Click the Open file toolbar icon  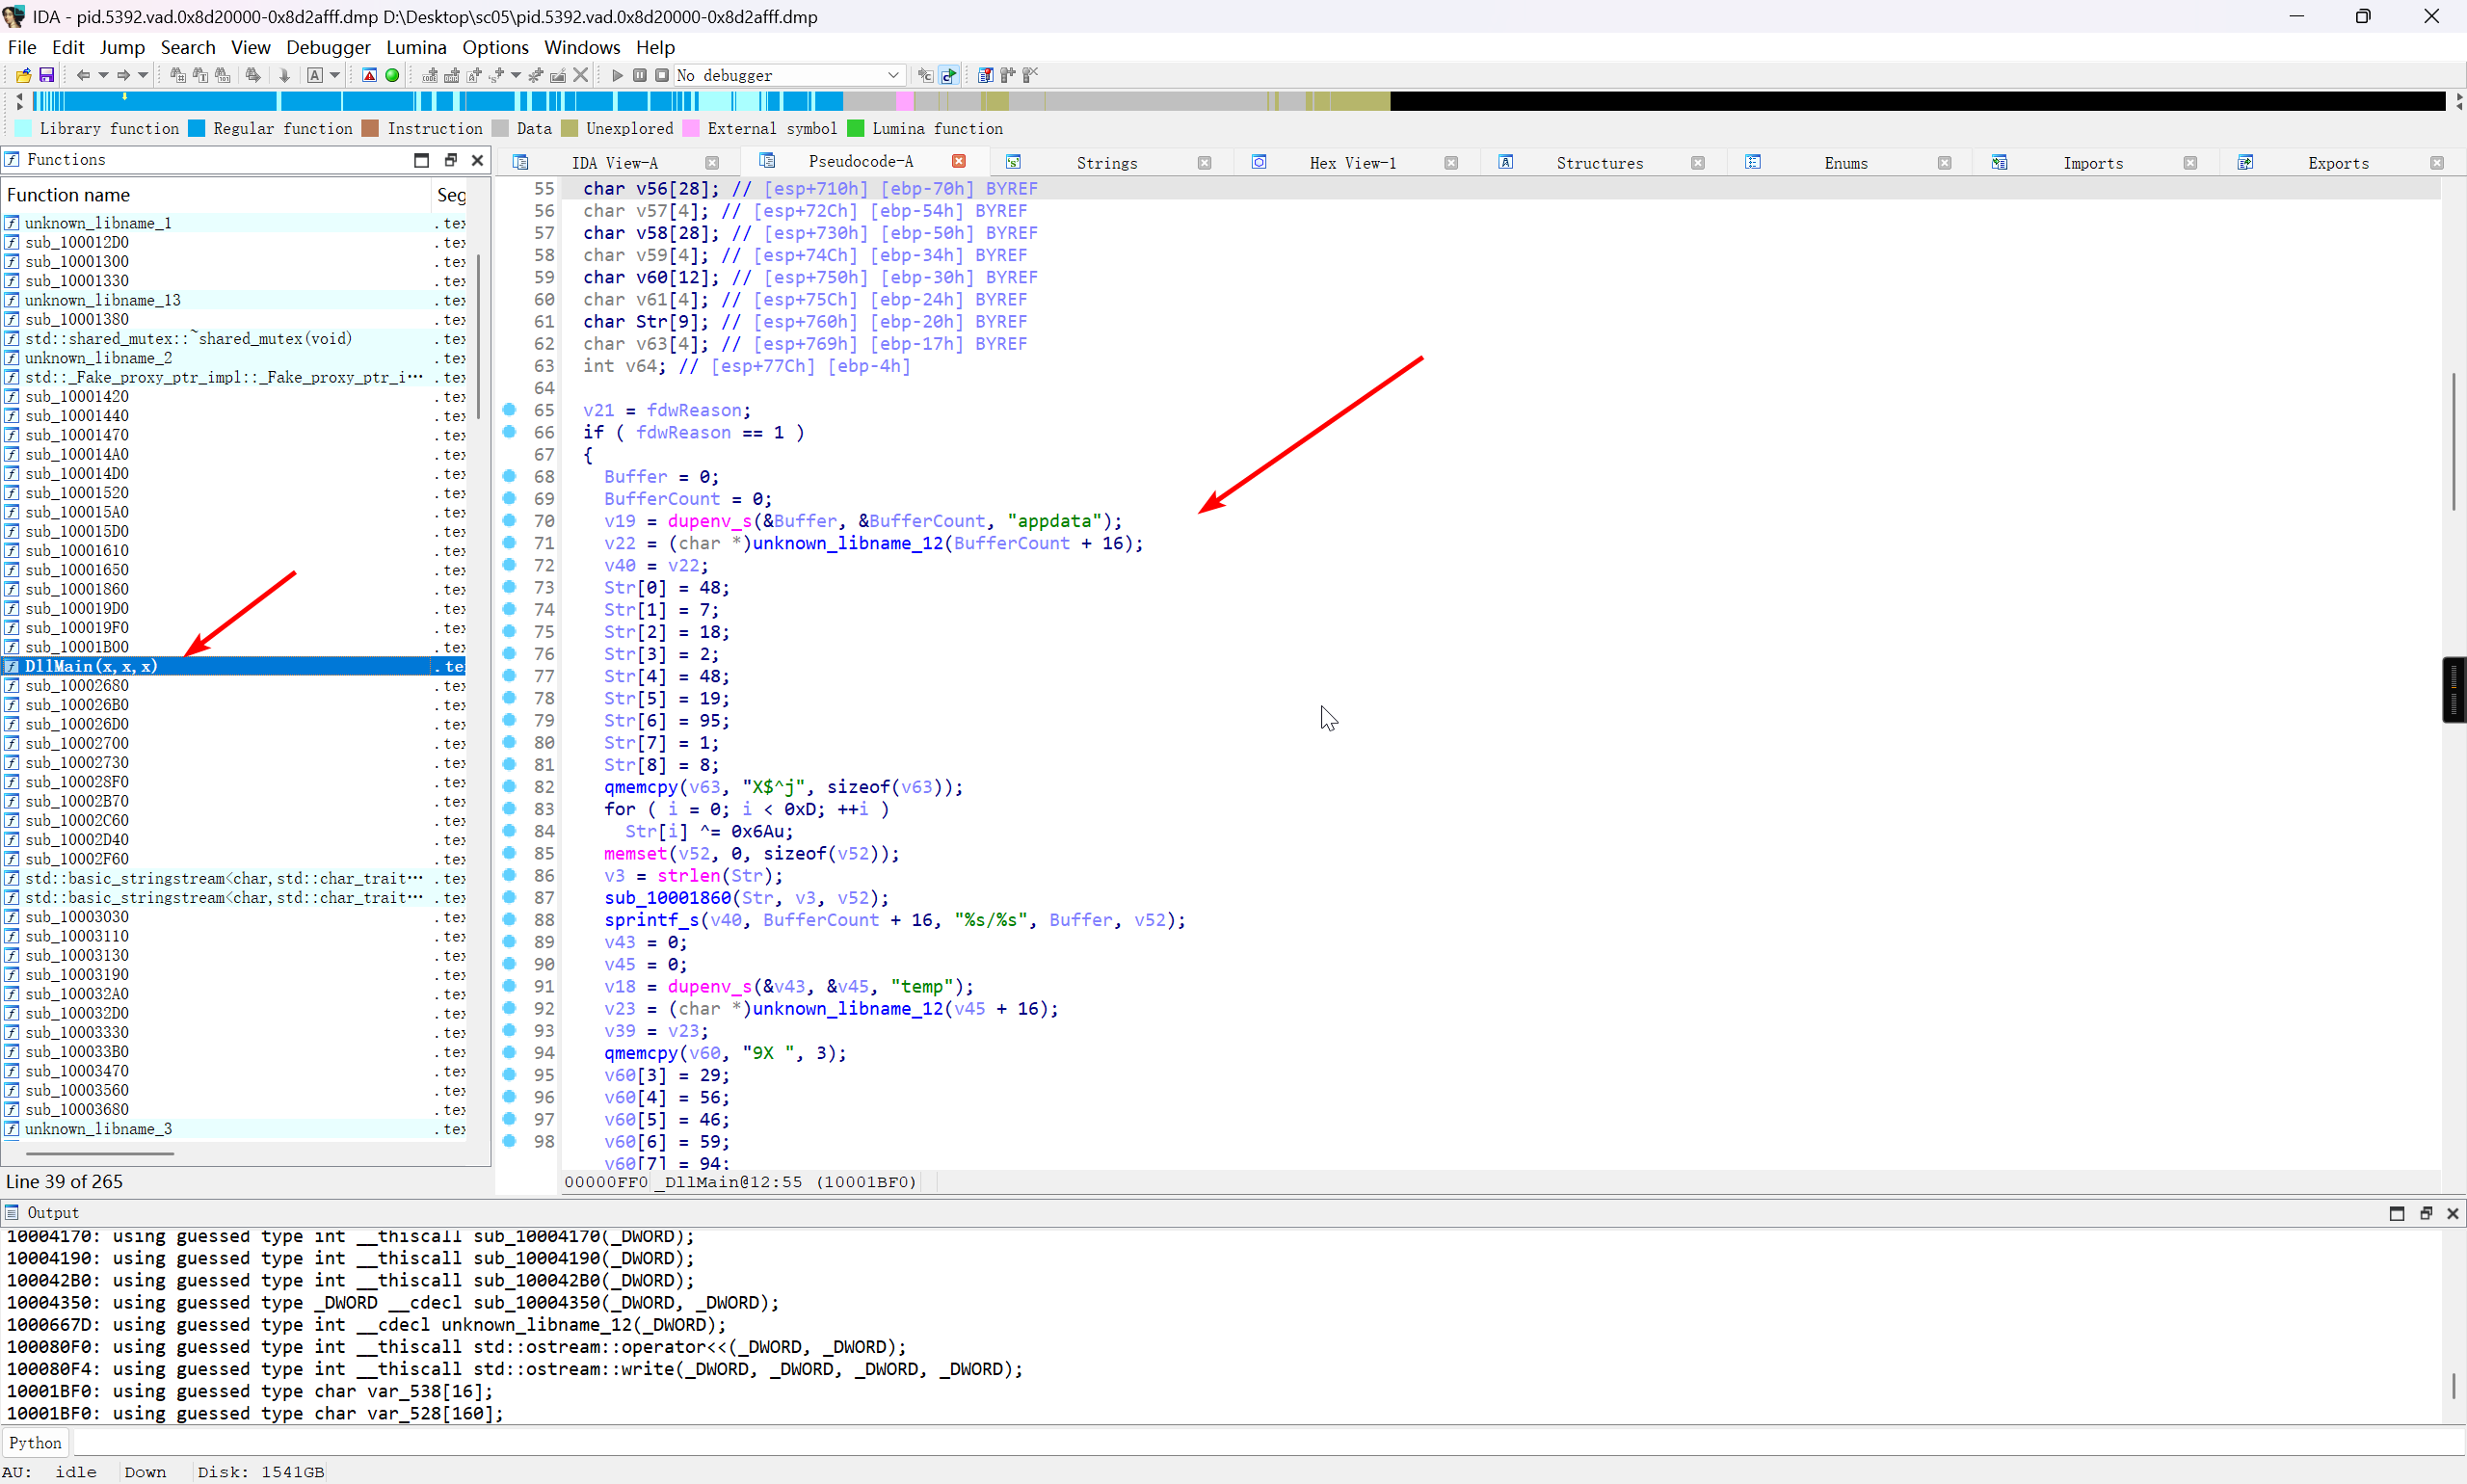pyautogui.click(x=23, y=75)
